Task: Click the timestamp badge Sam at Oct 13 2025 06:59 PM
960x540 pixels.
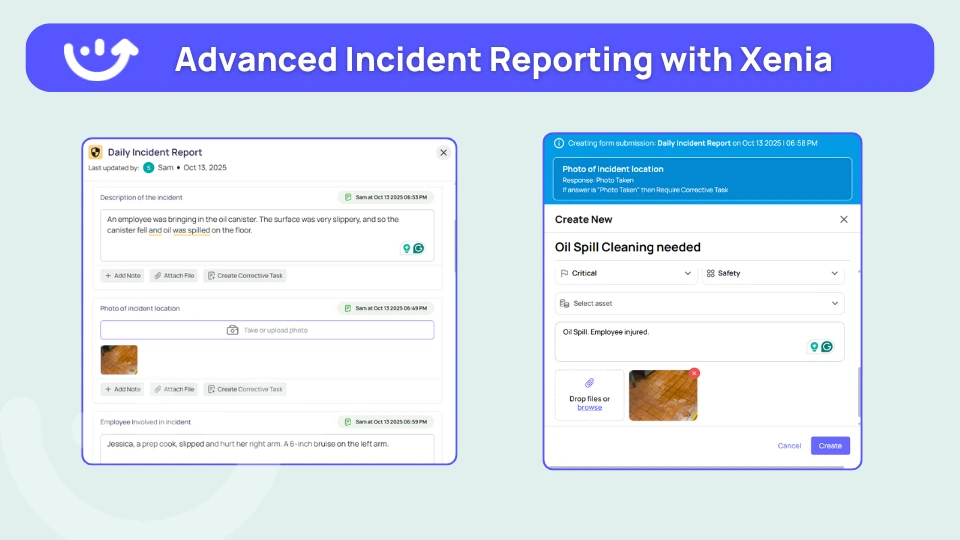Action: tap(386, 422)
